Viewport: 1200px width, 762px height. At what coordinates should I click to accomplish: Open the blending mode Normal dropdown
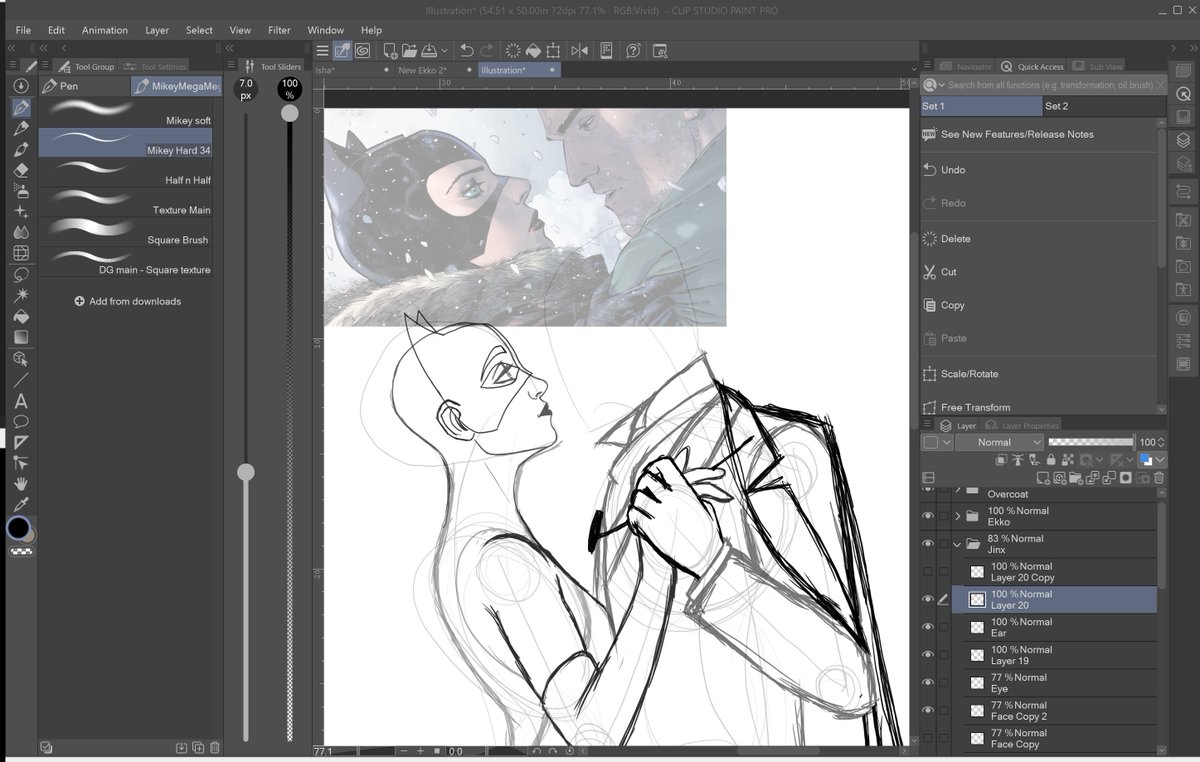pos(999,442)
